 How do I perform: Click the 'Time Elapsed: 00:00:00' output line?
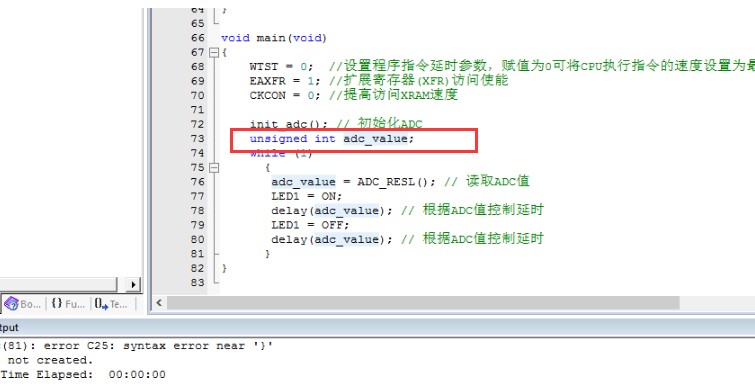tap(83, 374)
